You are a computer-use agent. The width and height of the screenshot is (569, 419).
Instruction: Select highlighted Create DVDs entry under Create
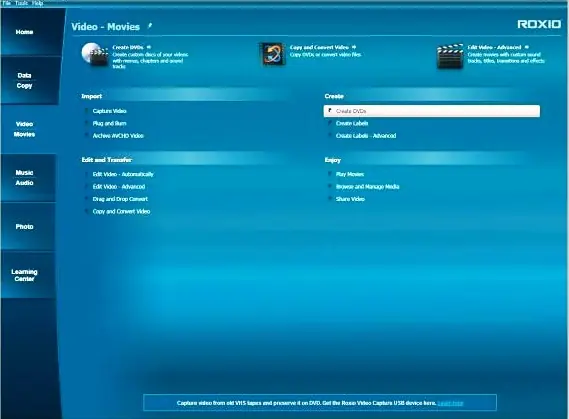pos(431,111)
